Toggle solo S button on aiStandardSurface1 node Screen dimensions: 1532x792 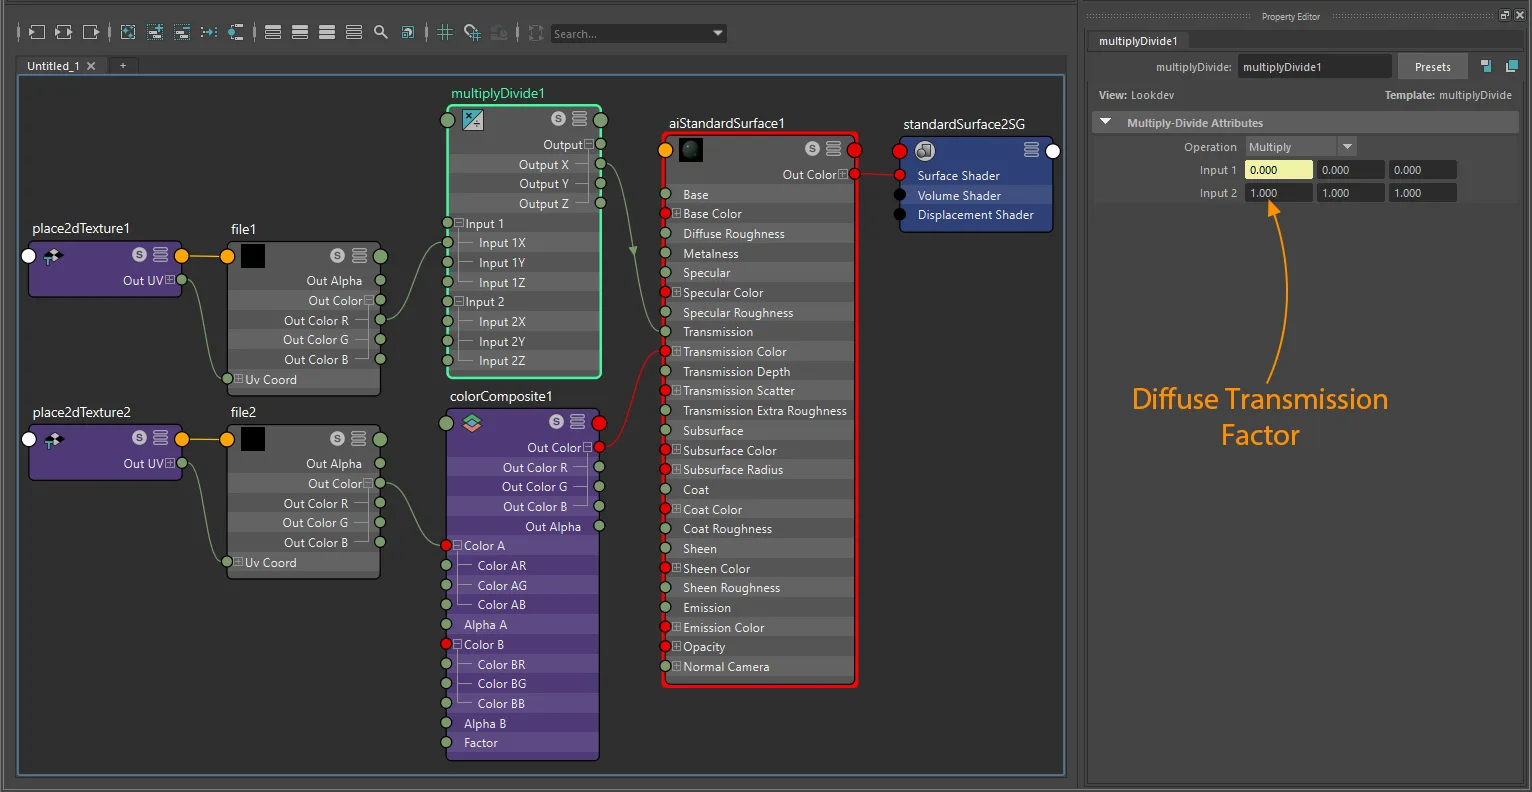pyautogui.click(x=812, y=149)
